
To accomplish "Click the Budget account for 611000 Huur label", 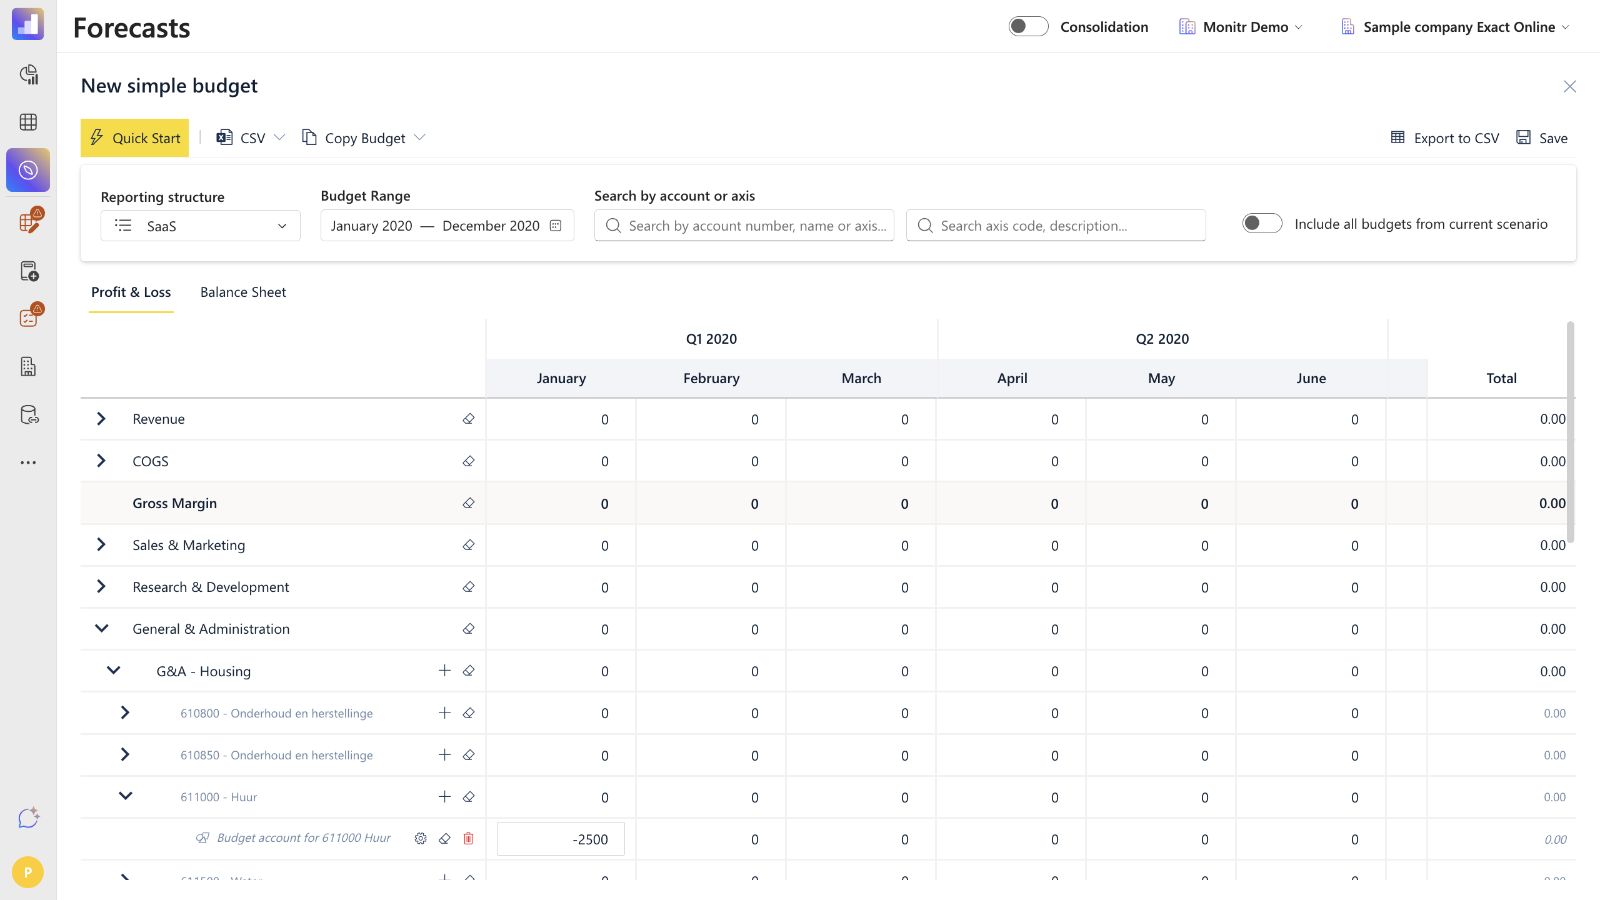I will [304, 838].
